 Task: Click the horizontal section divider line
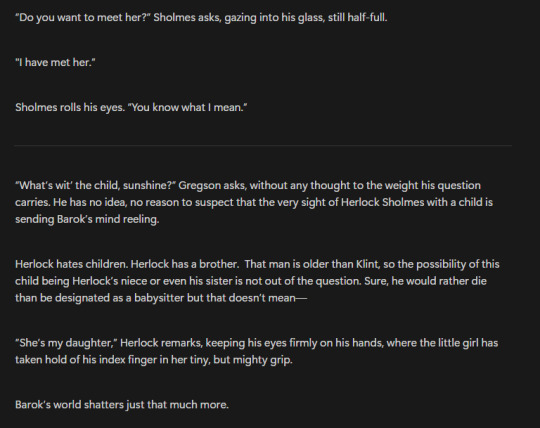(x=263, y=146)
